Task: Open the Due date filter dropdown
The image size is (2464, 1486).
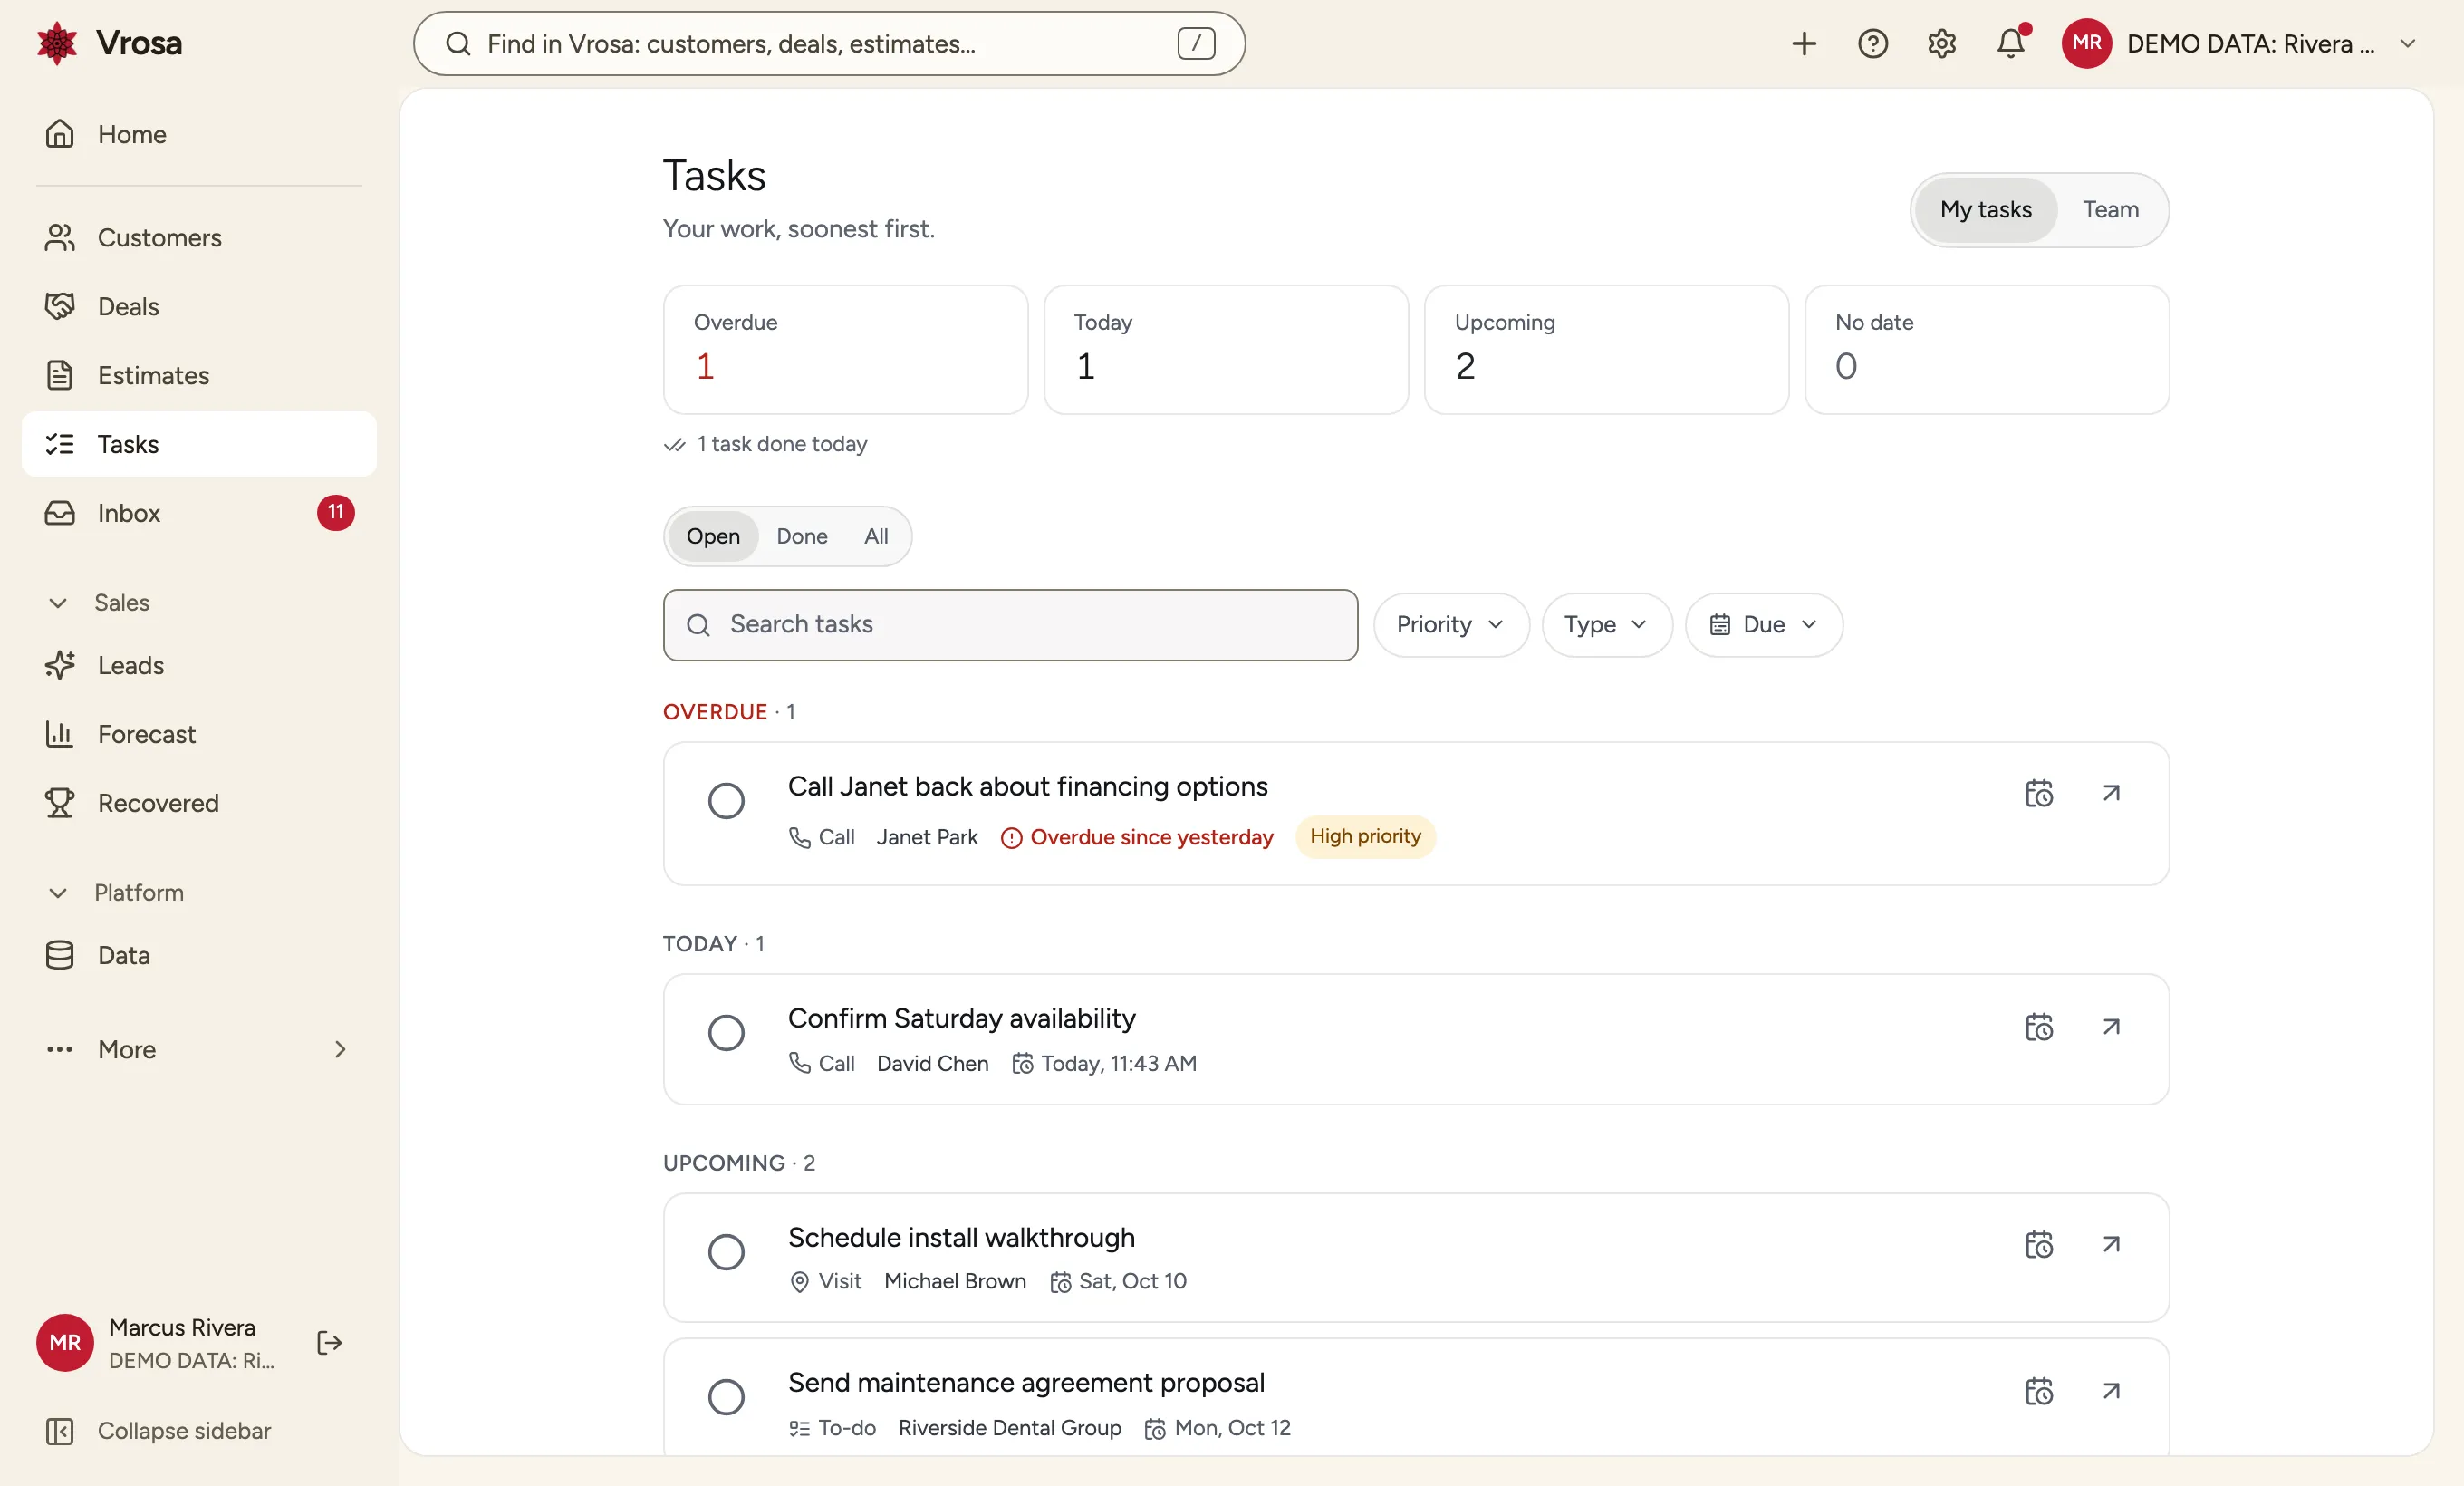Action: [x=1763, y=625]
